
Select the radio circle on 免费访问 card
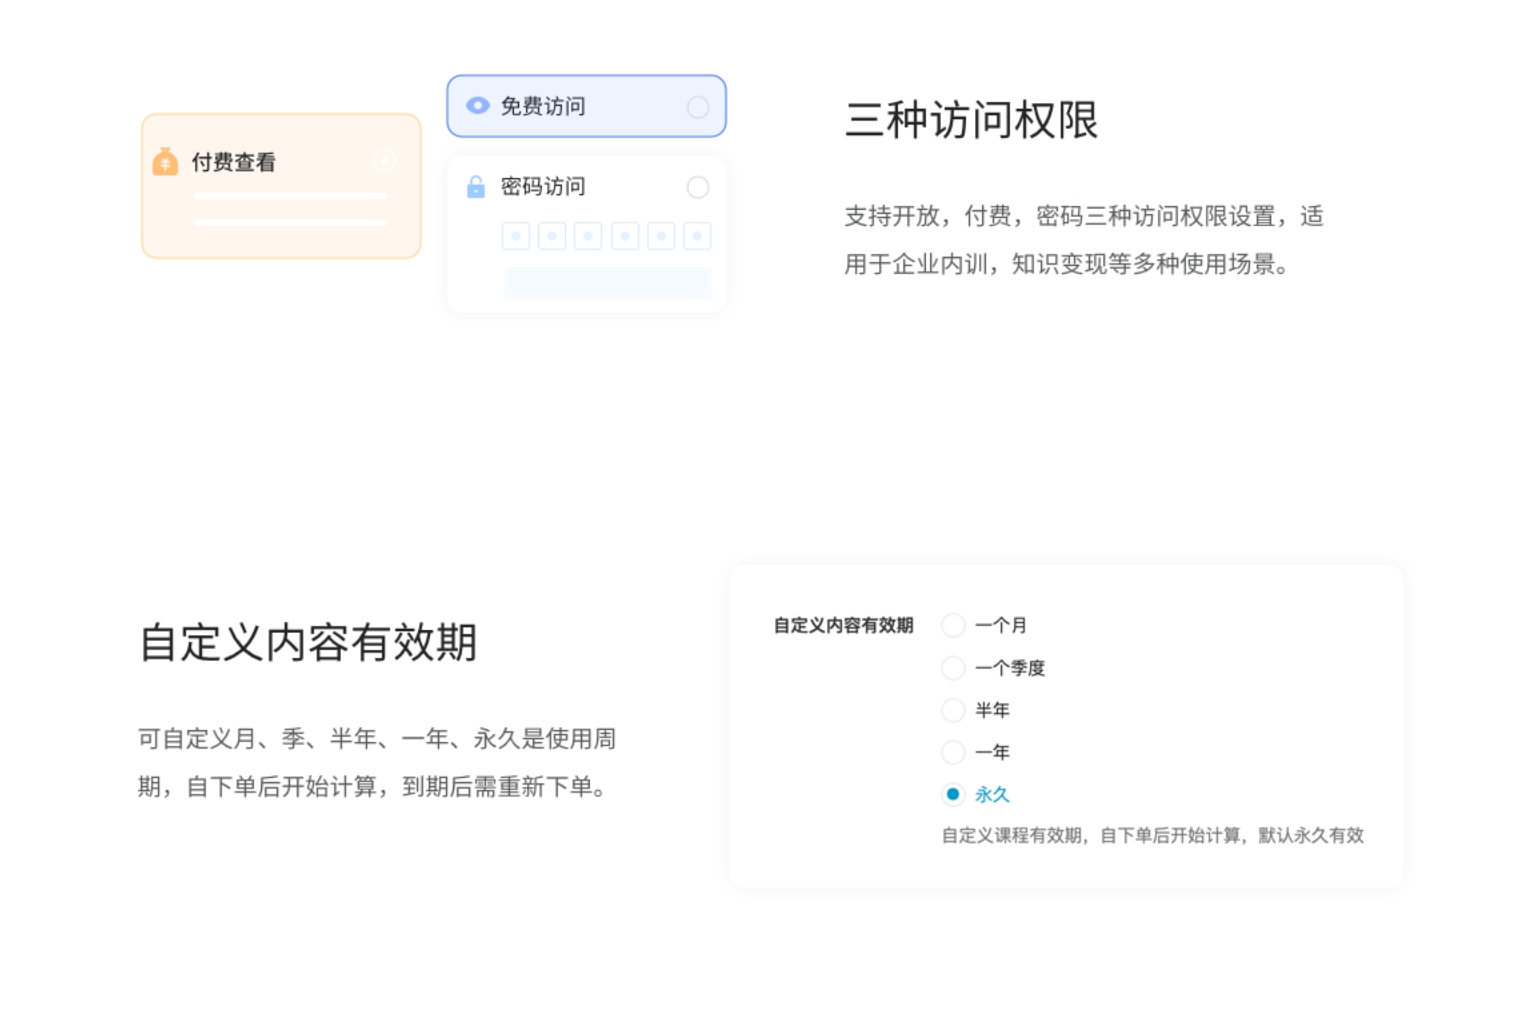point(698,107)
